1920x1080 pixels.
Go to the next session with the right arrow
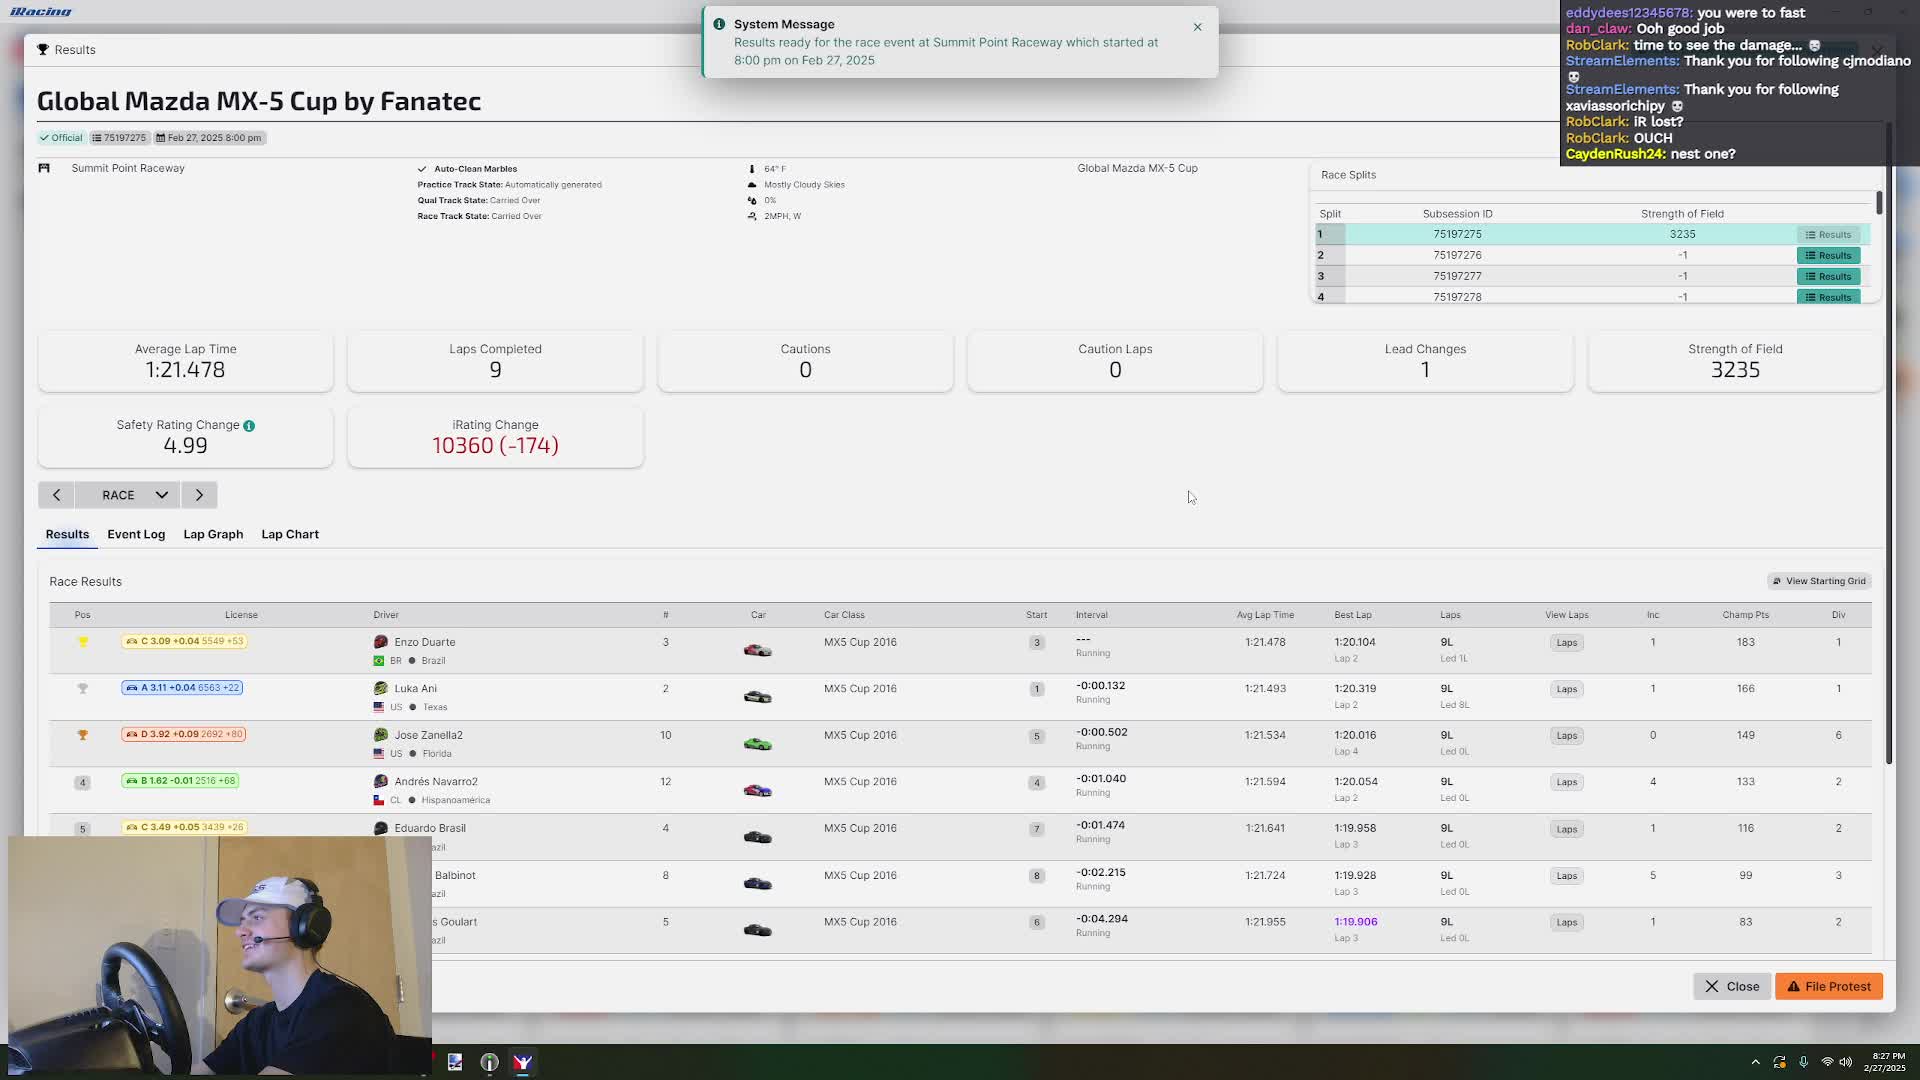tap(199, 495)
